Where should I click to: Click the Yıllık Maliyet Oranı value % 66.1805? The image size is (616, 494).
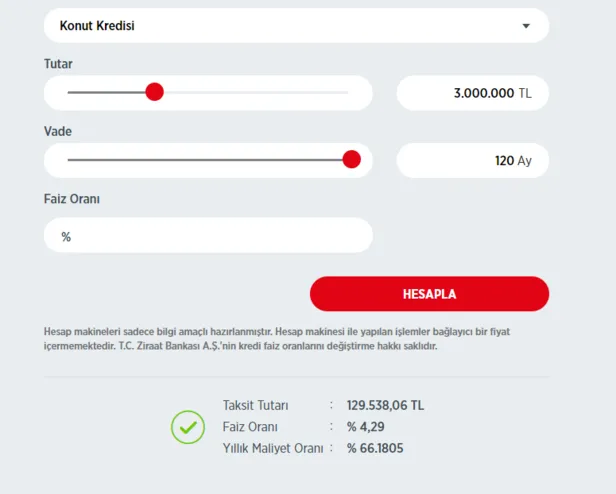tap(376, 449)
